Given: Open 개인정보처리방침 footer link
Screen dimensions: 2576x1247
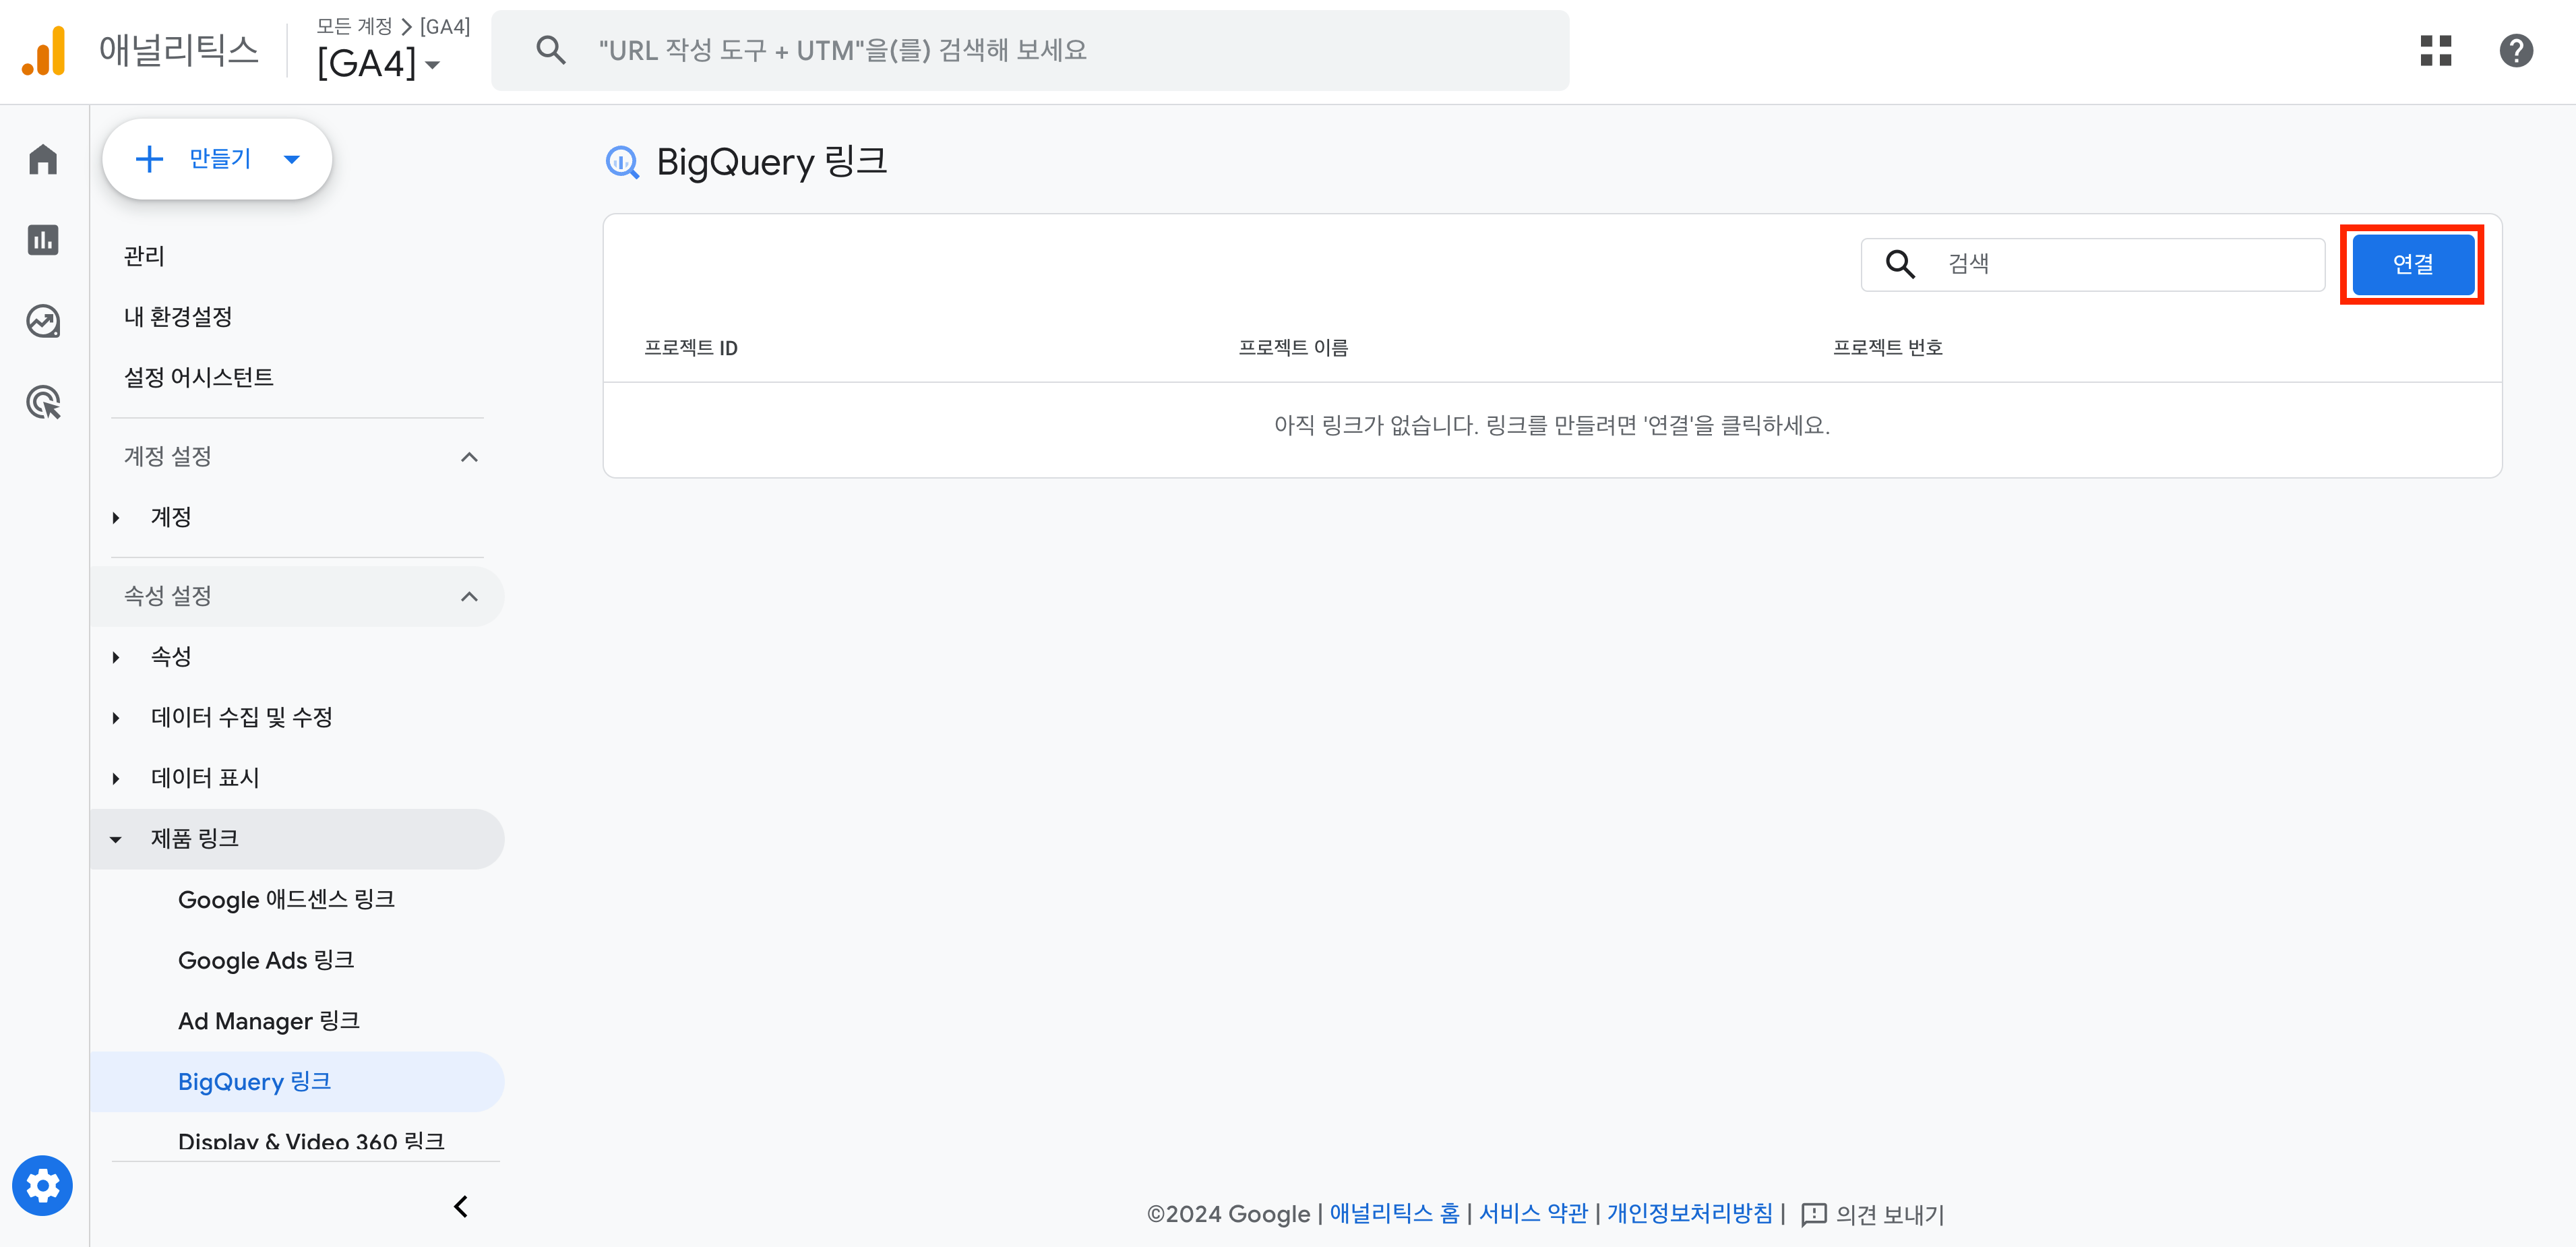Looking at the screenshot, I should (x=1689, y=1213).
